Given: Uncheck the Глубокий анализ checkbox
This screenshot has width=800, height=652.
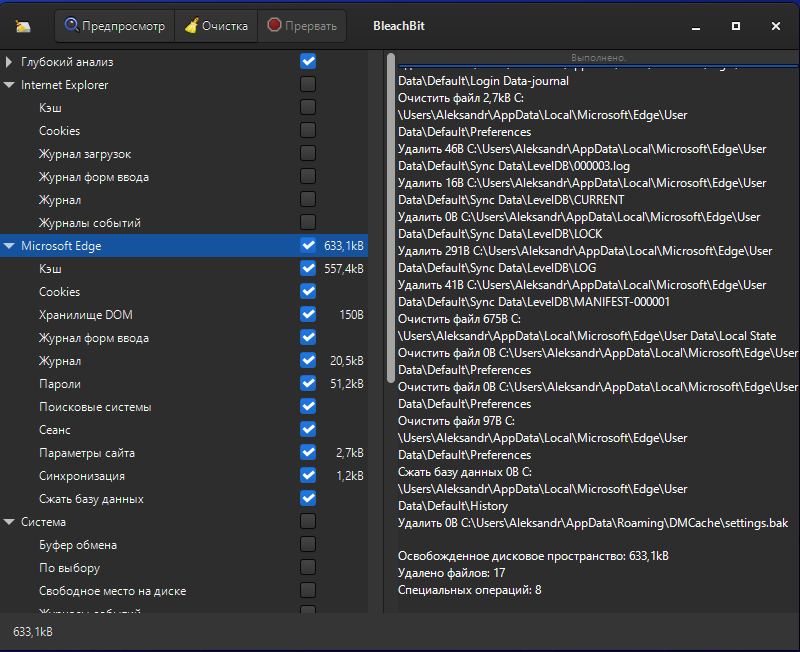Looking at the screenshot, I should [x=308, y=62].
